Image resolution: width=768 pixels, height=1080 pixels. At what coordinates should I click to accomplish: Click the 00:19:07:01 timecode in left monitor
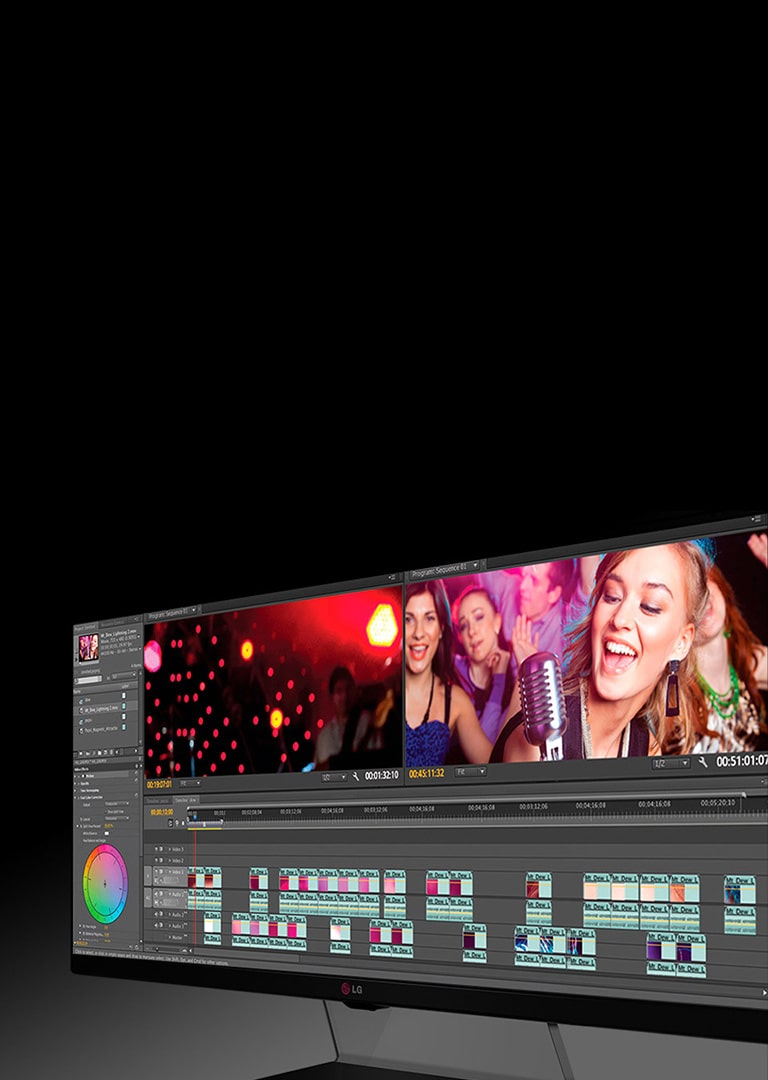(159, 784)
